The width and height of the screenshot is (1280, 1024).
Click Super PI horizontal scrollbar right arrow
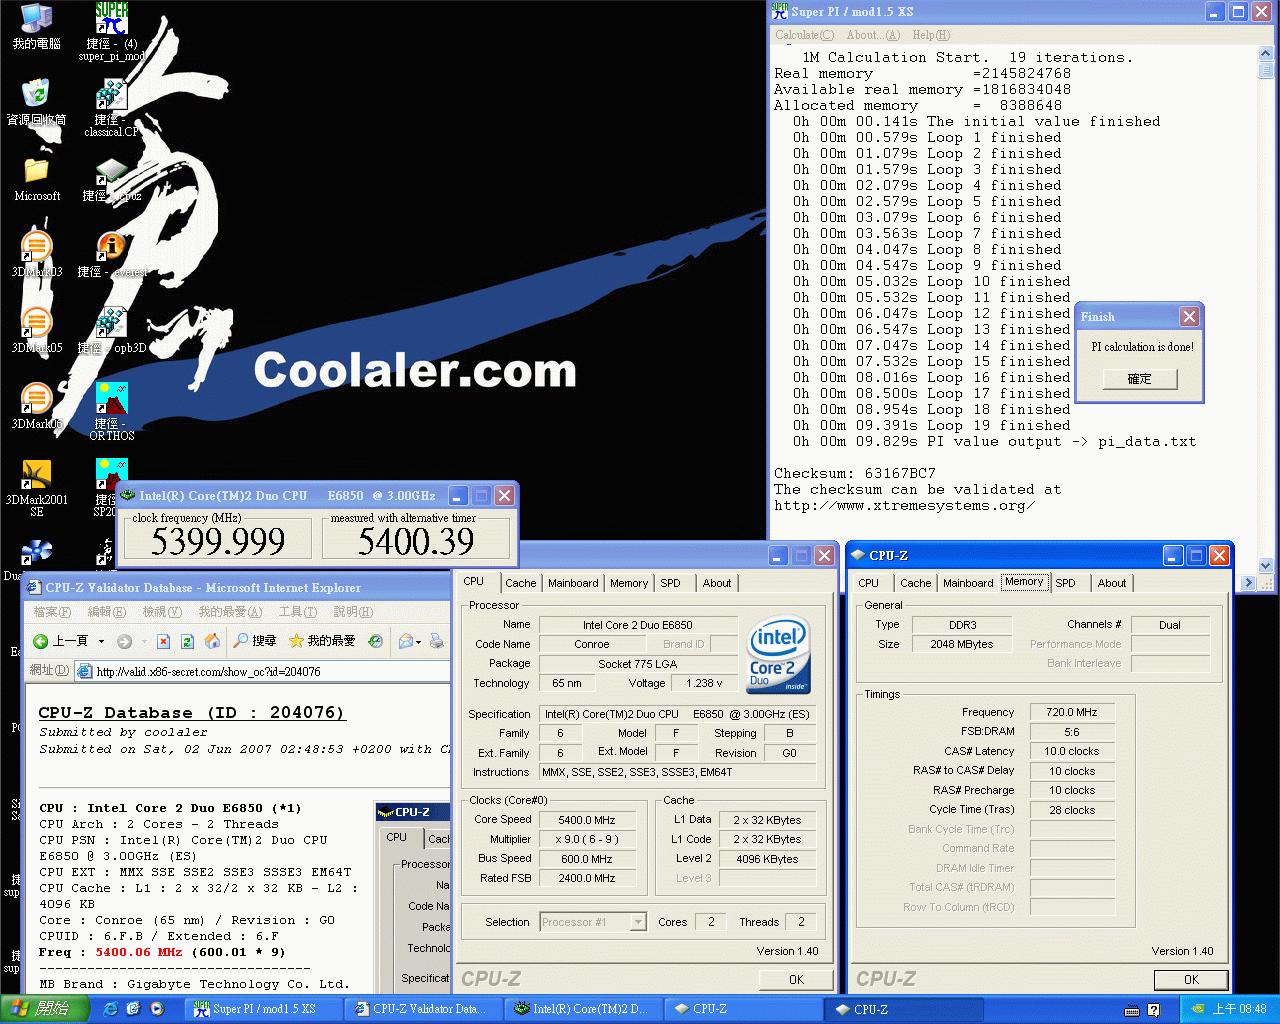[1248, 582]
